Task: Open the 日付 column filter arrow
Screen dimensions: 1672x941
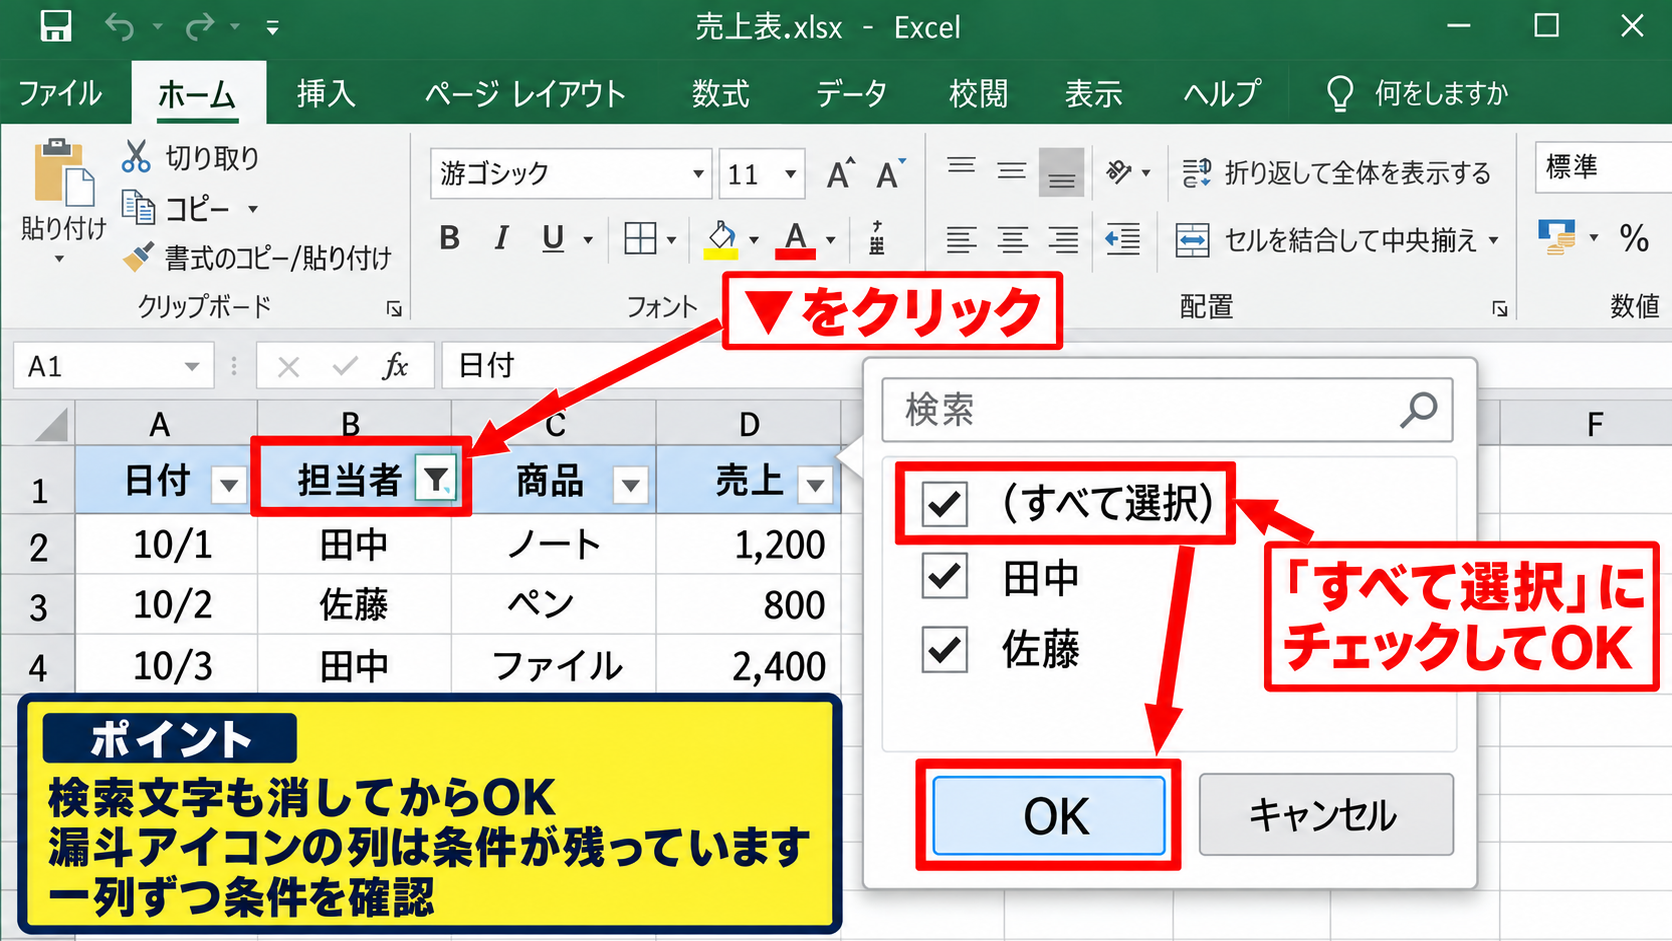Action: [x=229, y=486]
